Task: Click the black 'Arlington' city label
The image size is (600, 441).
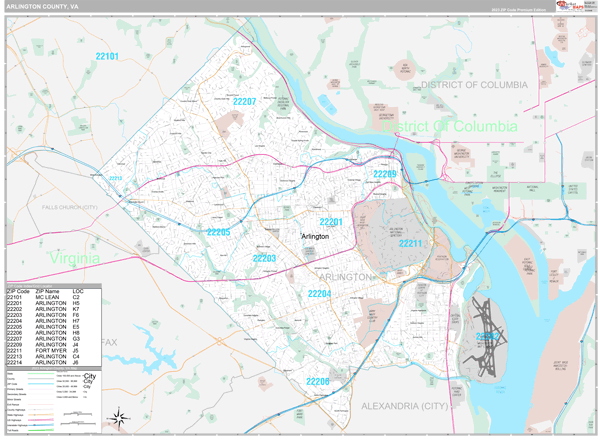Action: [320, 237]
